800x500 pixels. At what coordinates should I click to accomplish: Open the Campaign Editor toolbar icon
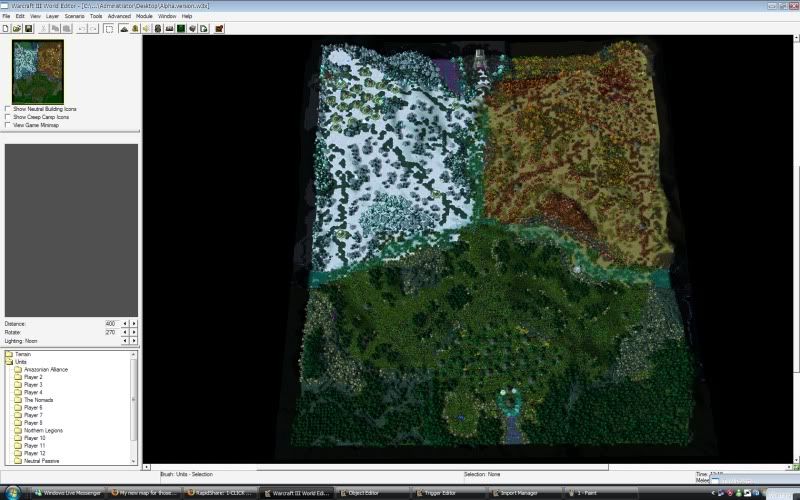[169, 29]
